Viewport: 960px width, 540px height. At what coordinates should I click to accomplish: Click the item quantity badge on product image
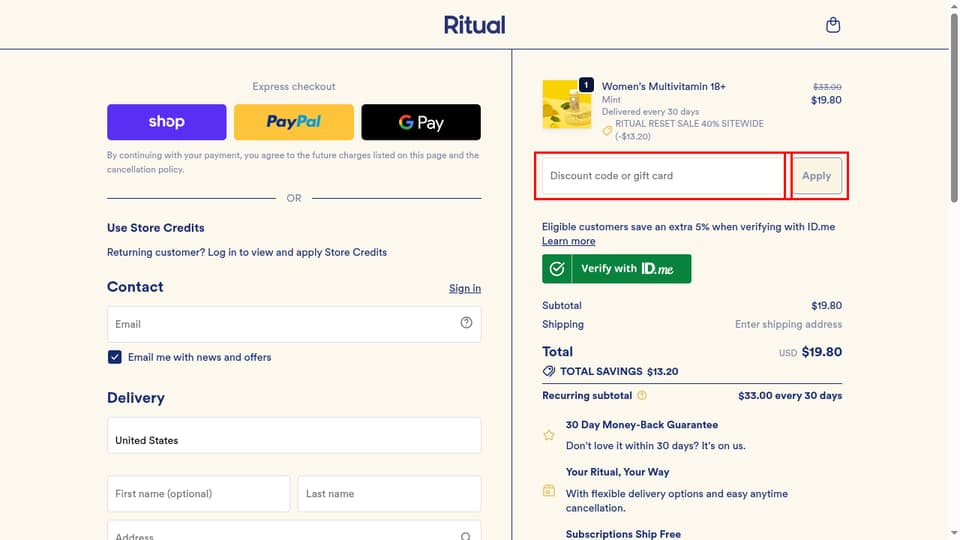tap(586, 85)
